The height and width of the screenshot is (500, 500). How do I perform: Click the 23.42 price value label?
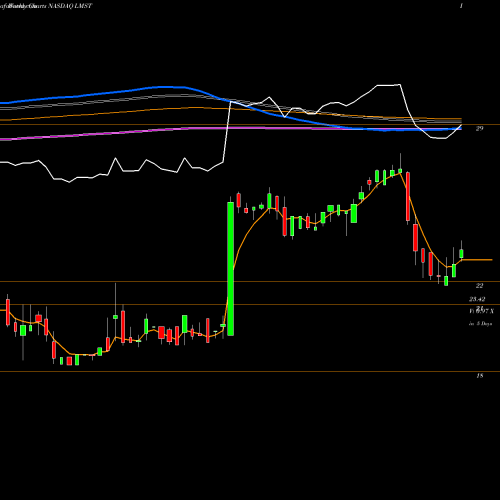point(477,299)
